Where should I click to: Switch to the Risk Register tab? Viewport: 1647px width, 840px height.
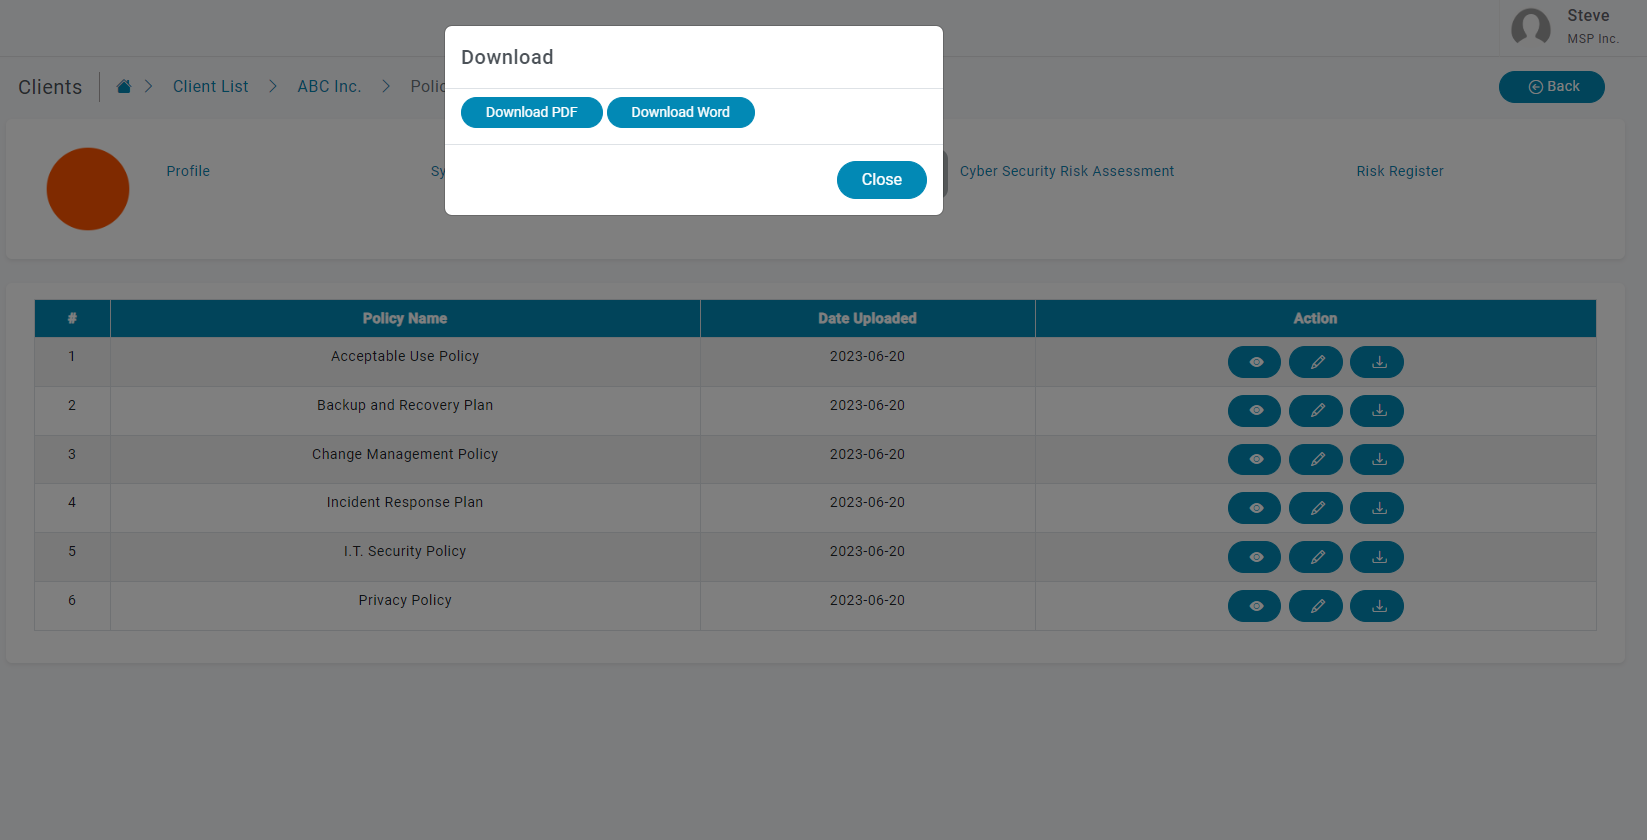(1399, 171)
